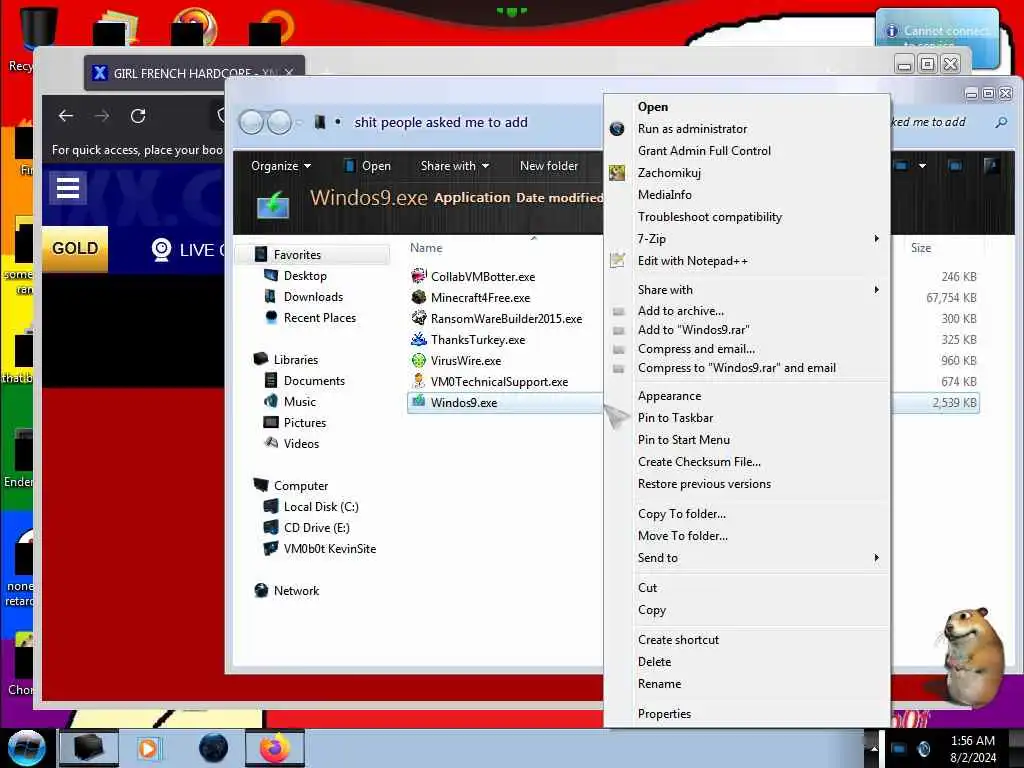This screenshot has height=768, width=1024.
Task: Choose Run as administrator
Action: pos(692,129)
